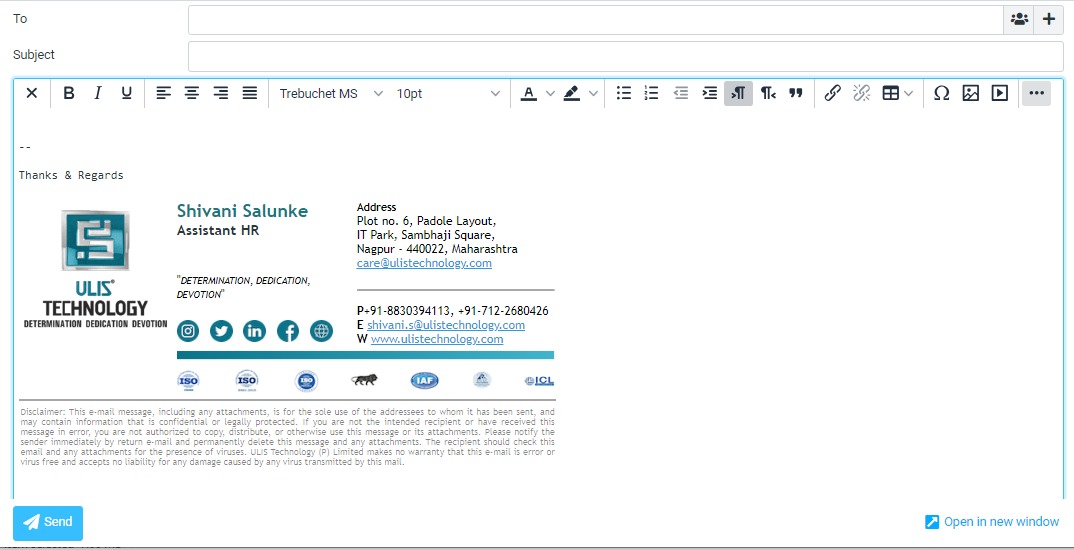The height and width of the screenshot is (550, 1074).
Task: Apply blockquote formatting
Action: point(796,93)
